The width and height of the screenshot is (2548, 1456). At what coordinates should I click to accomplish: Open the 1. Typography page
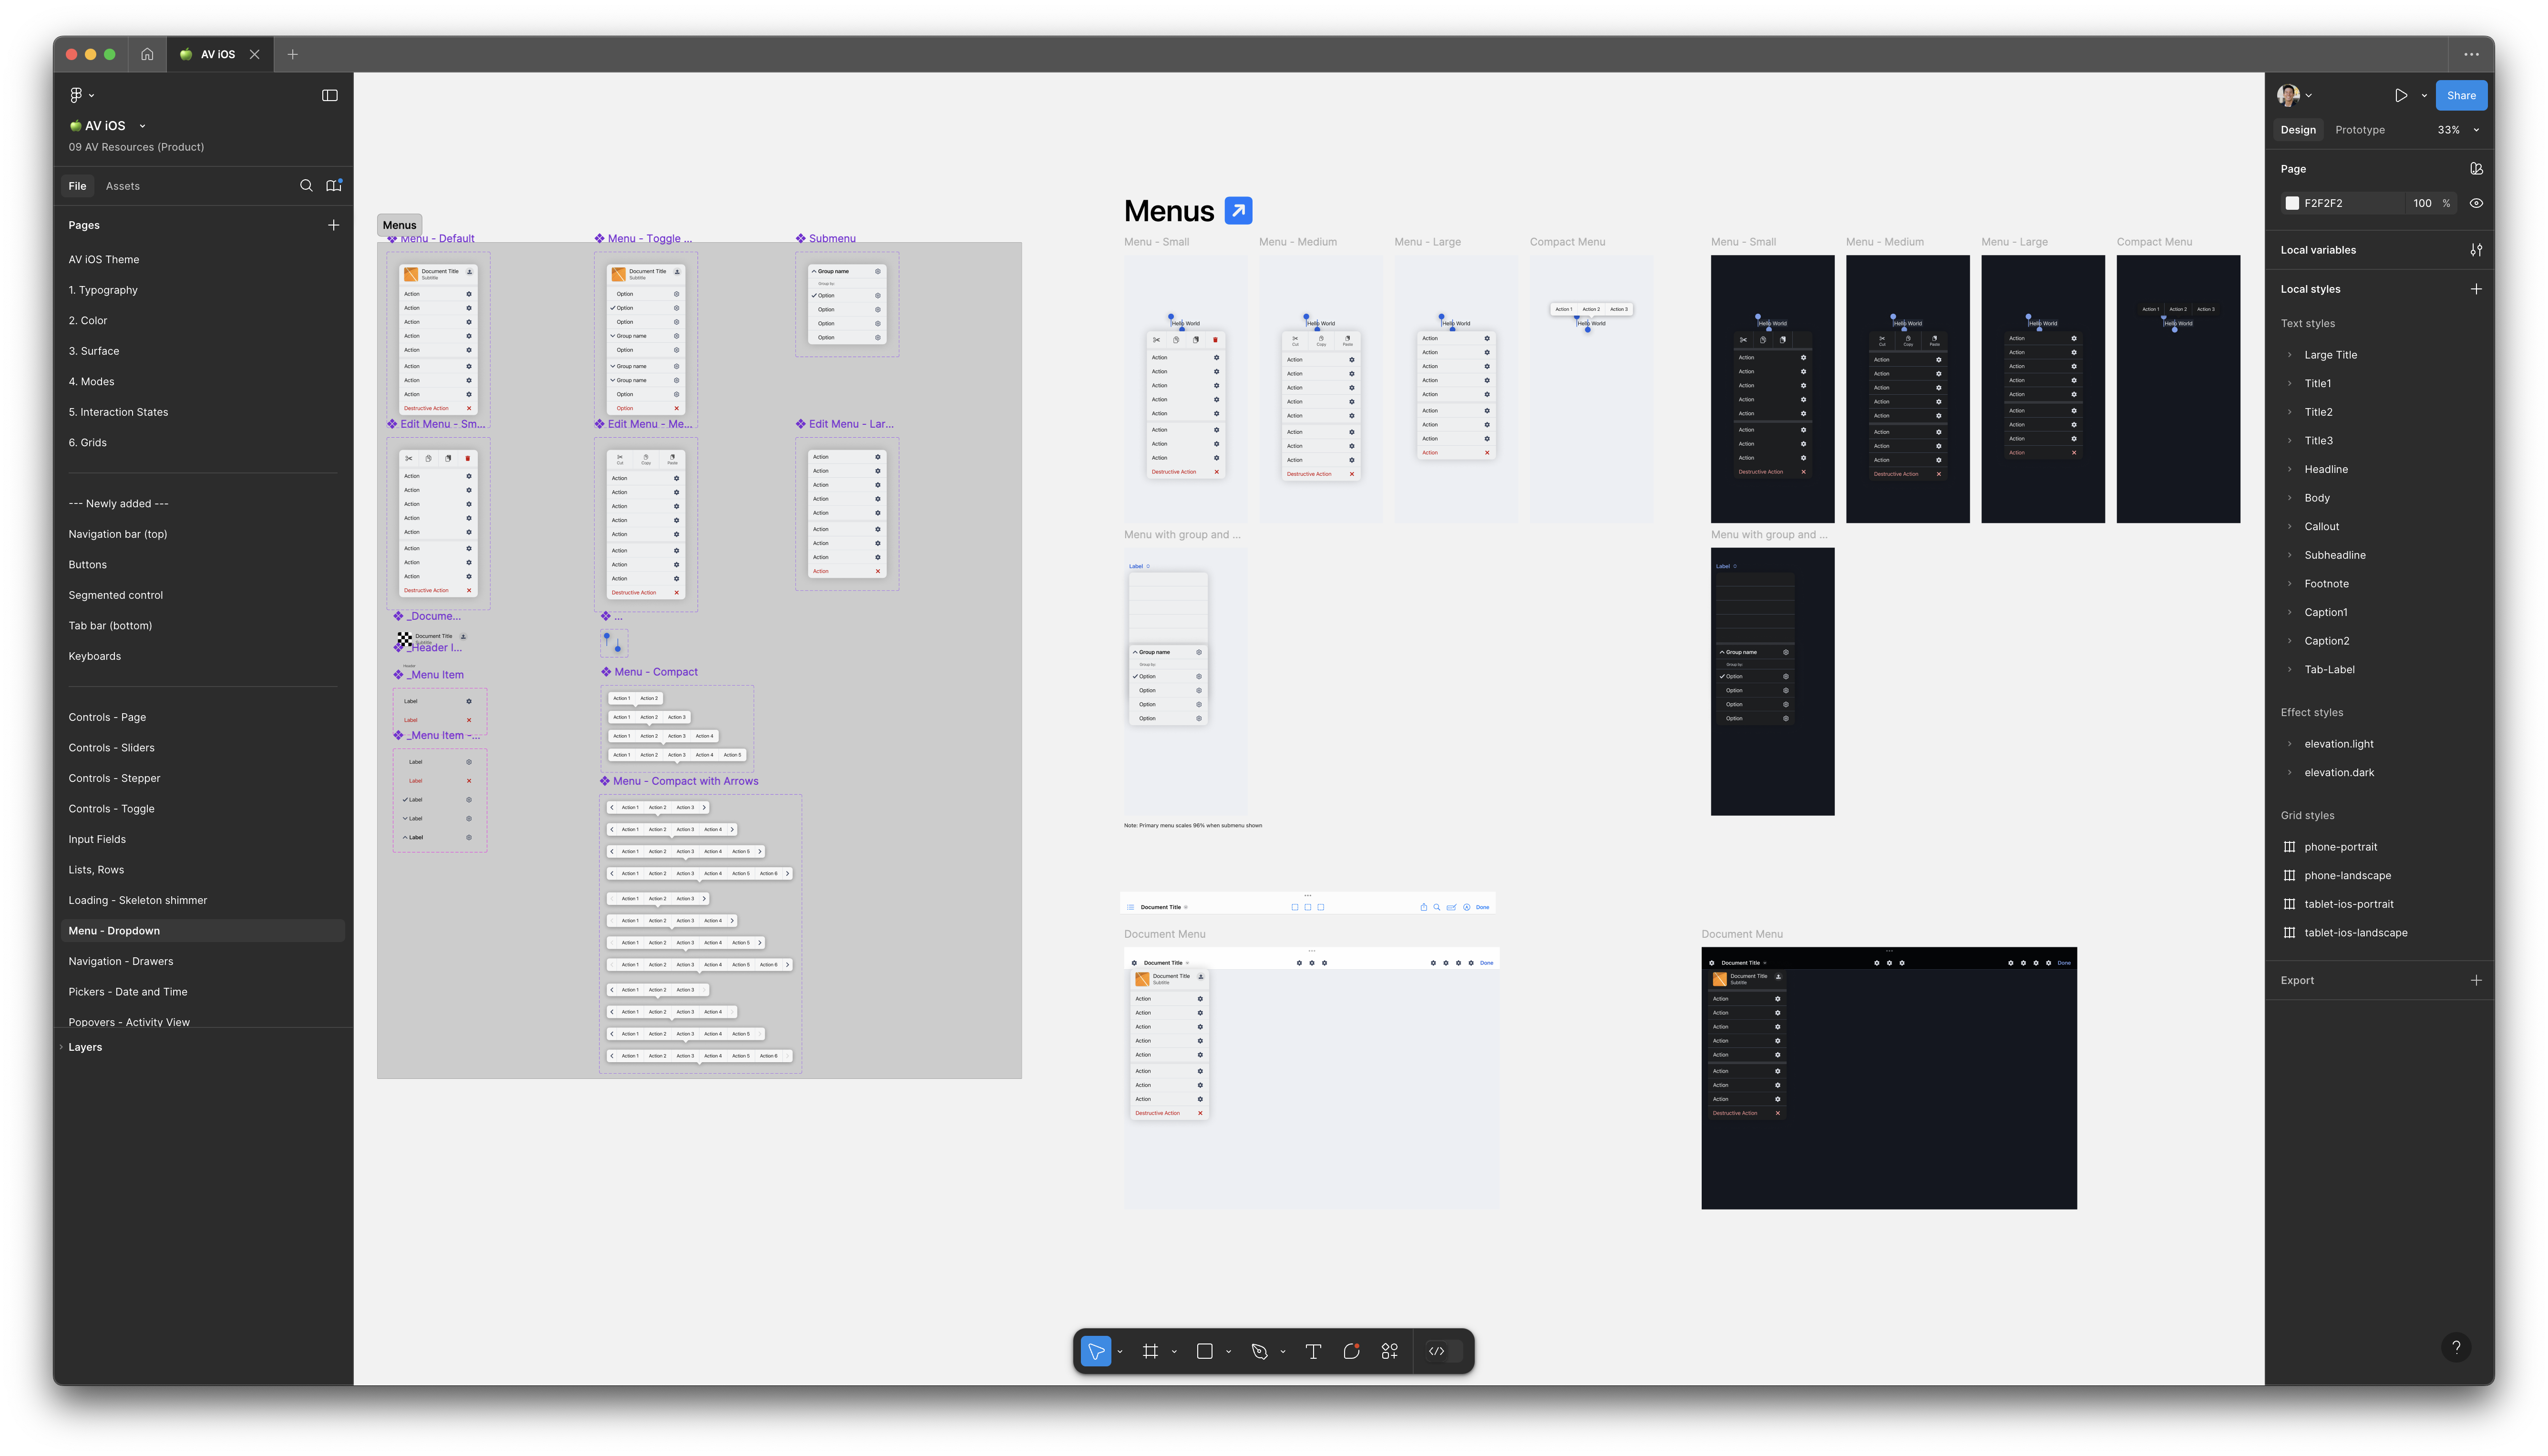click(x=103, y=290)
